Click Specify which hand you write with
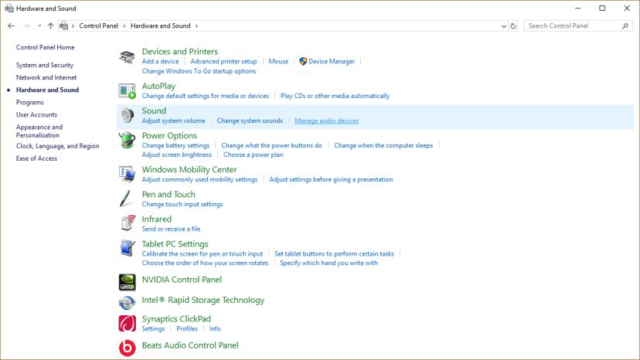 tap(329, 263)
